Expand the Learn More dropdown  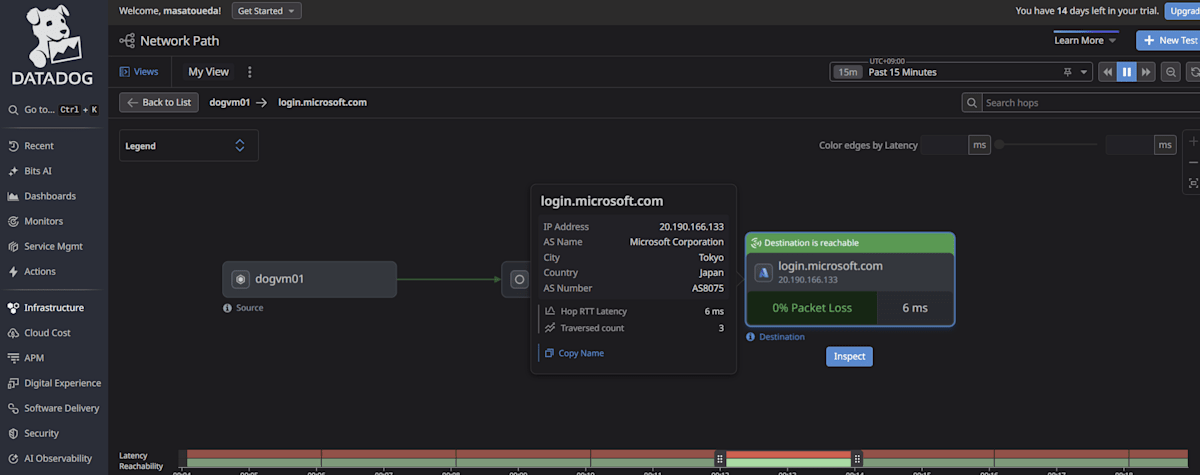click(1085, 41)
